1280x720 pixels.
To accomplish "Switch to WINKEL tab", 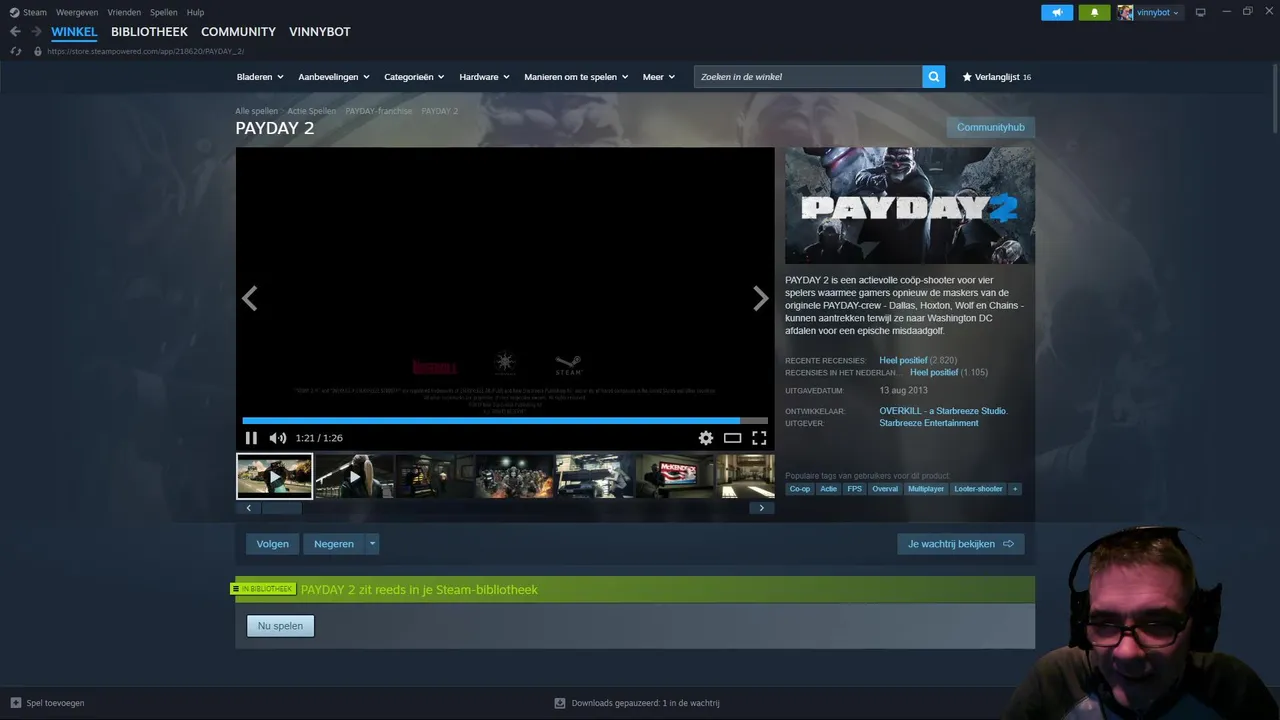I will point(74,32).
